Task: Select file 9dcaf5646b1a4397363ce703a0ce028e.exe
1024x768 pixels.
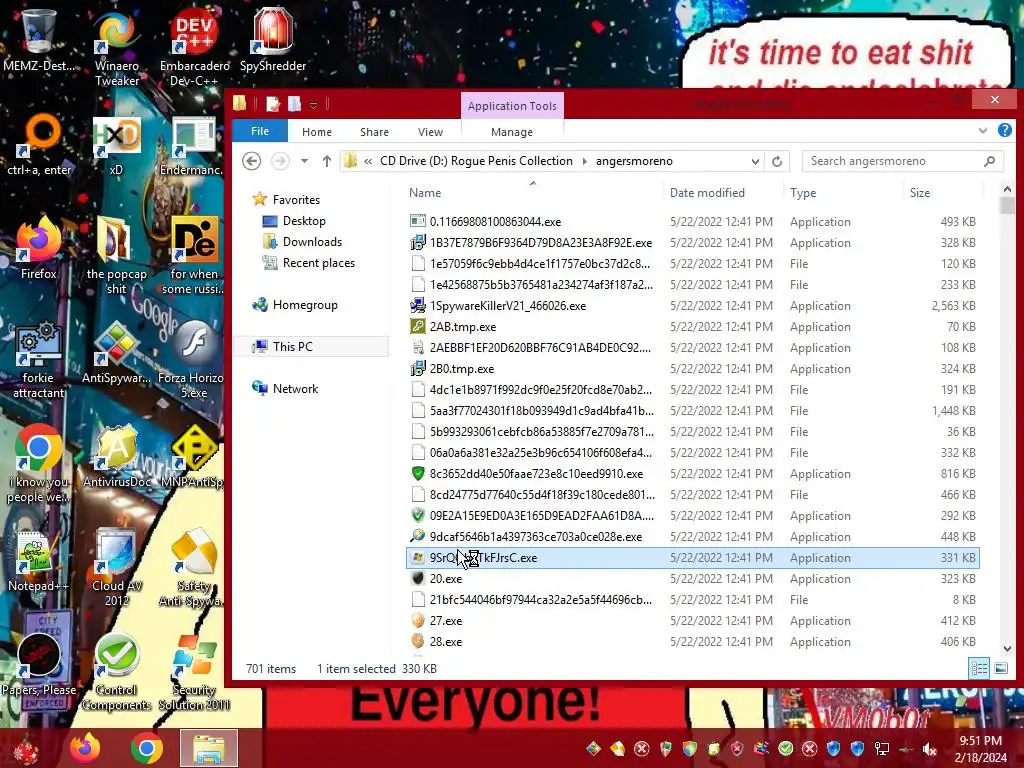Action: [x=692, y=537]
